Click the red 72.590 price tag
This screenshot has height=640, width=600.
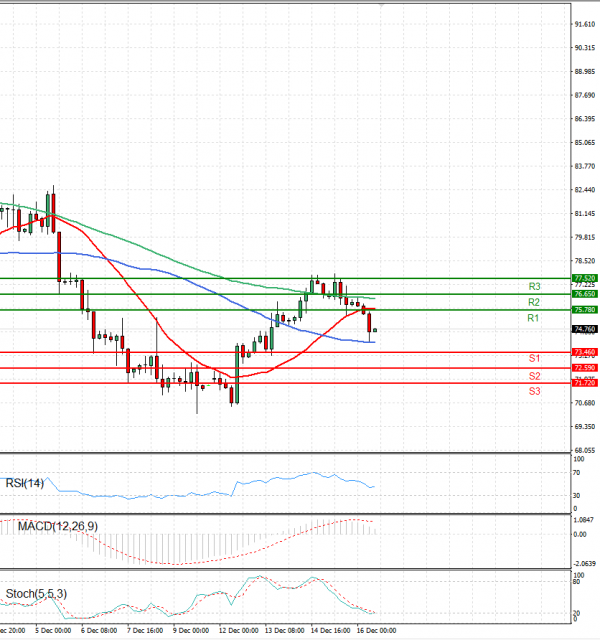[584, 368]
